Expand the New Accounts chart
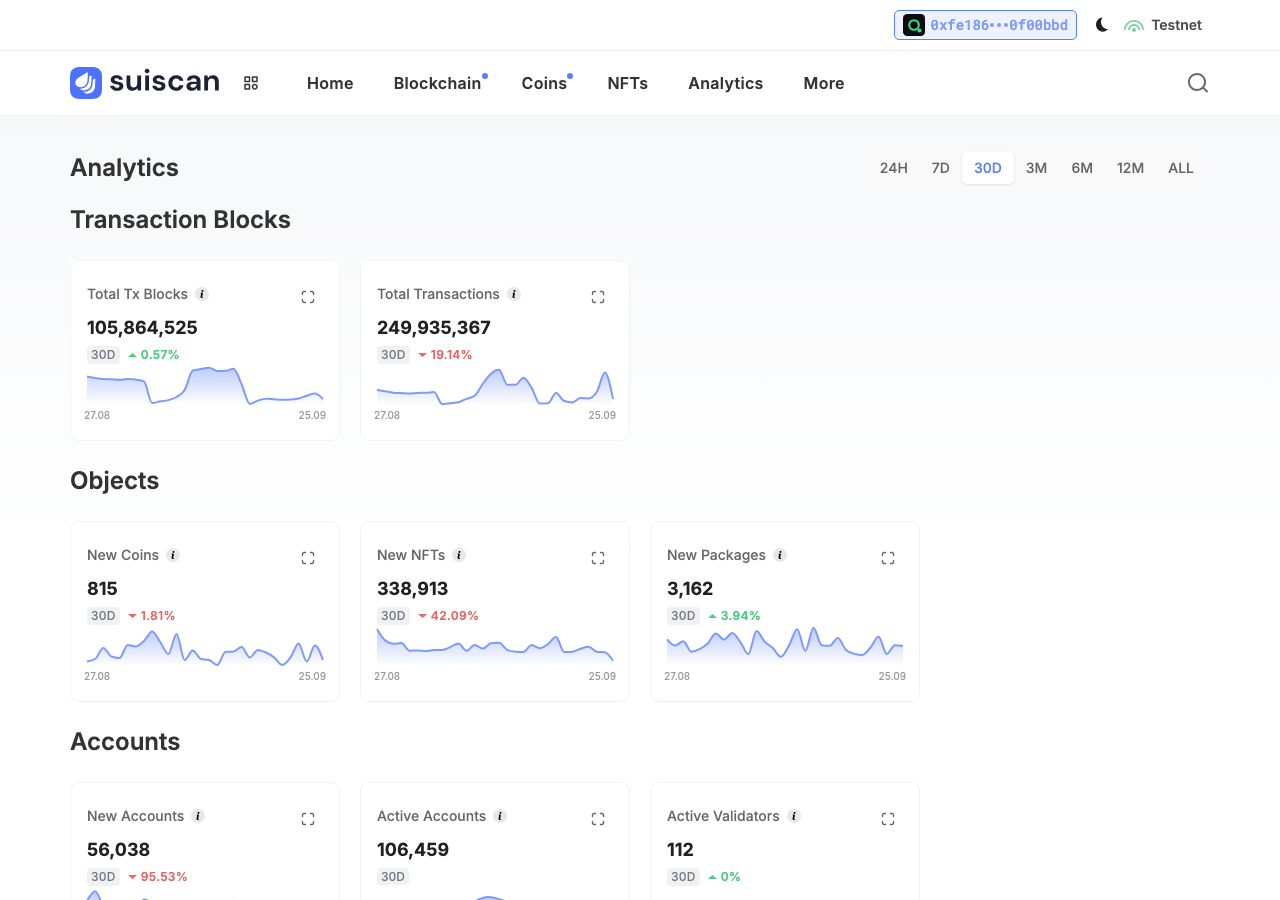This screenshot has height=900, width=1280. coord(308,819)
